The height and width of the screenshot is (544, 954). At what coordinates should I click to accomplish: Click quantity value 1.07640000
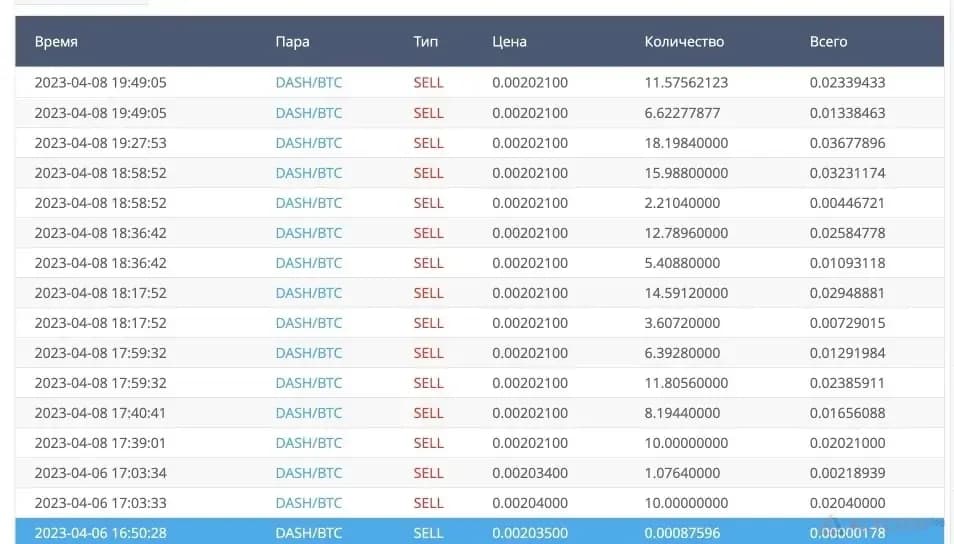[682, 473]
